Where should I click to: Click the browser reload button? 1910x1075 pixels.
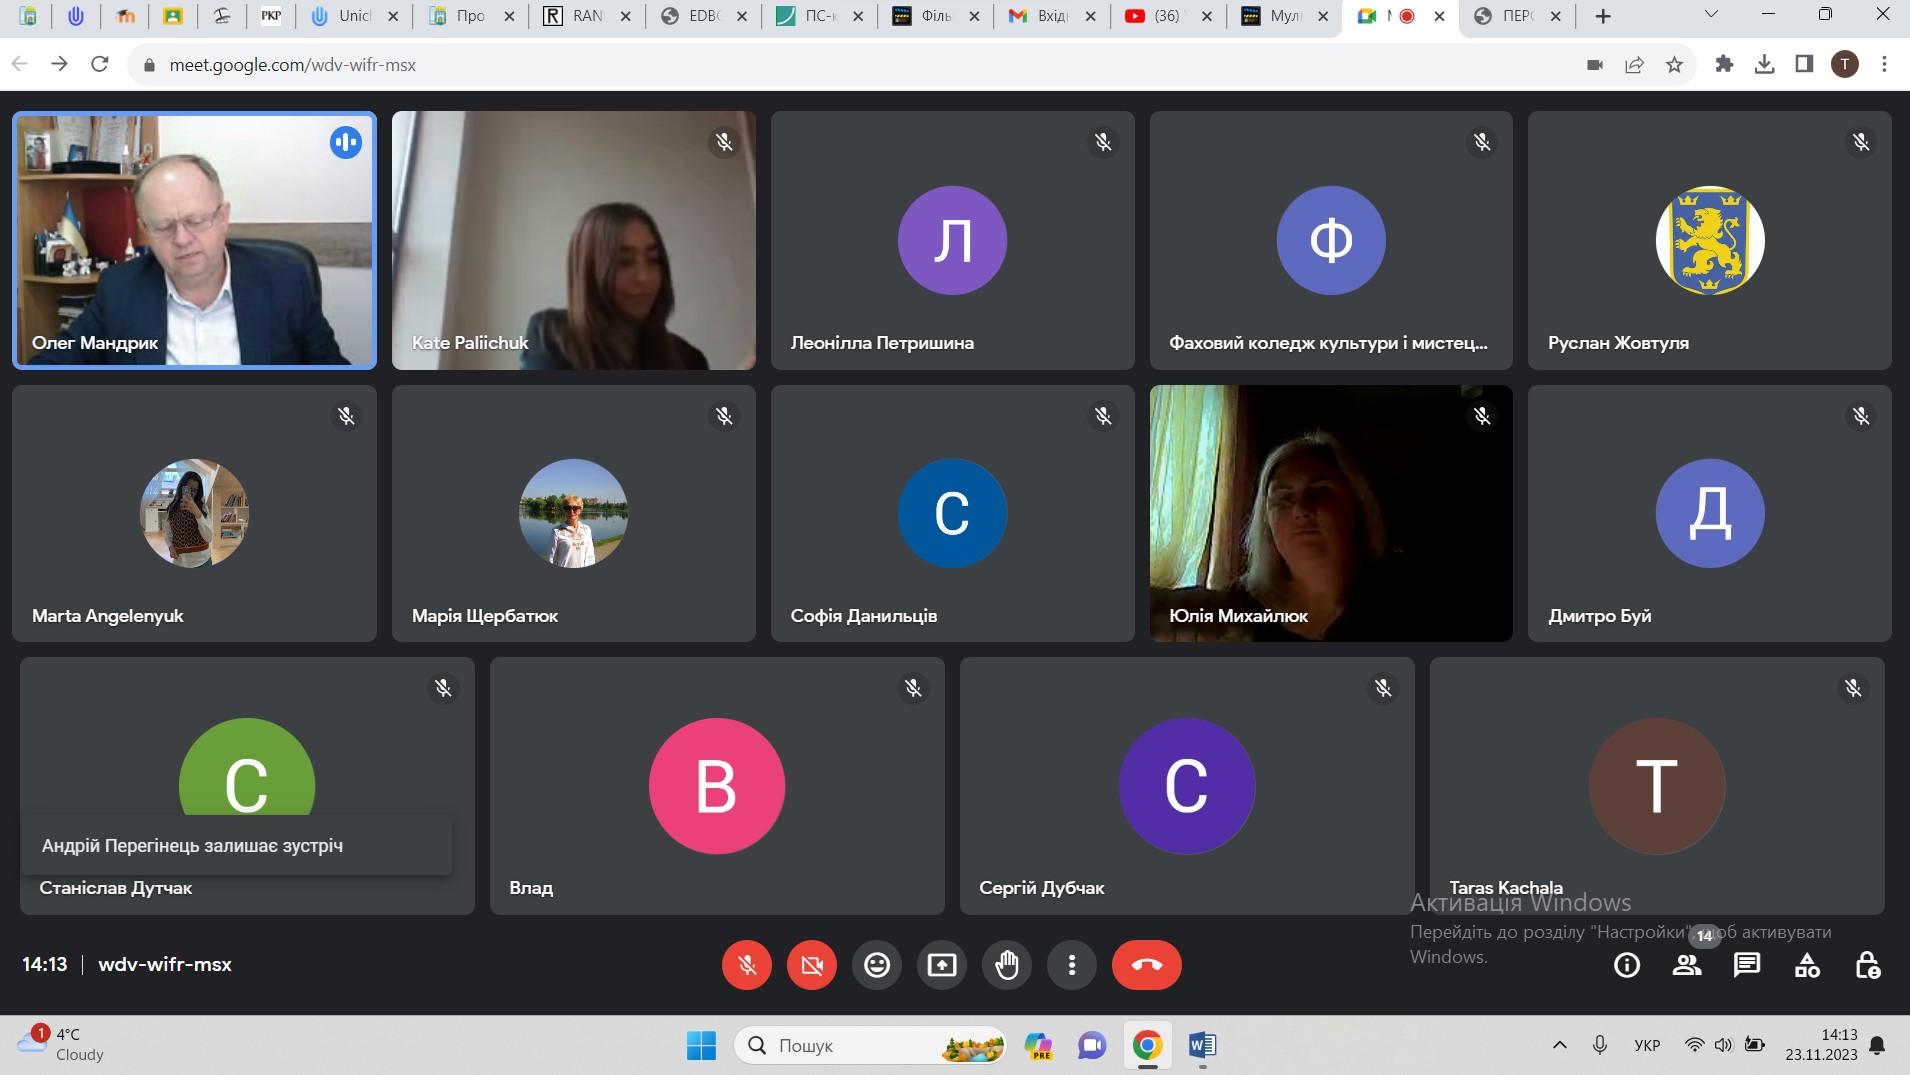pos(99,64)
